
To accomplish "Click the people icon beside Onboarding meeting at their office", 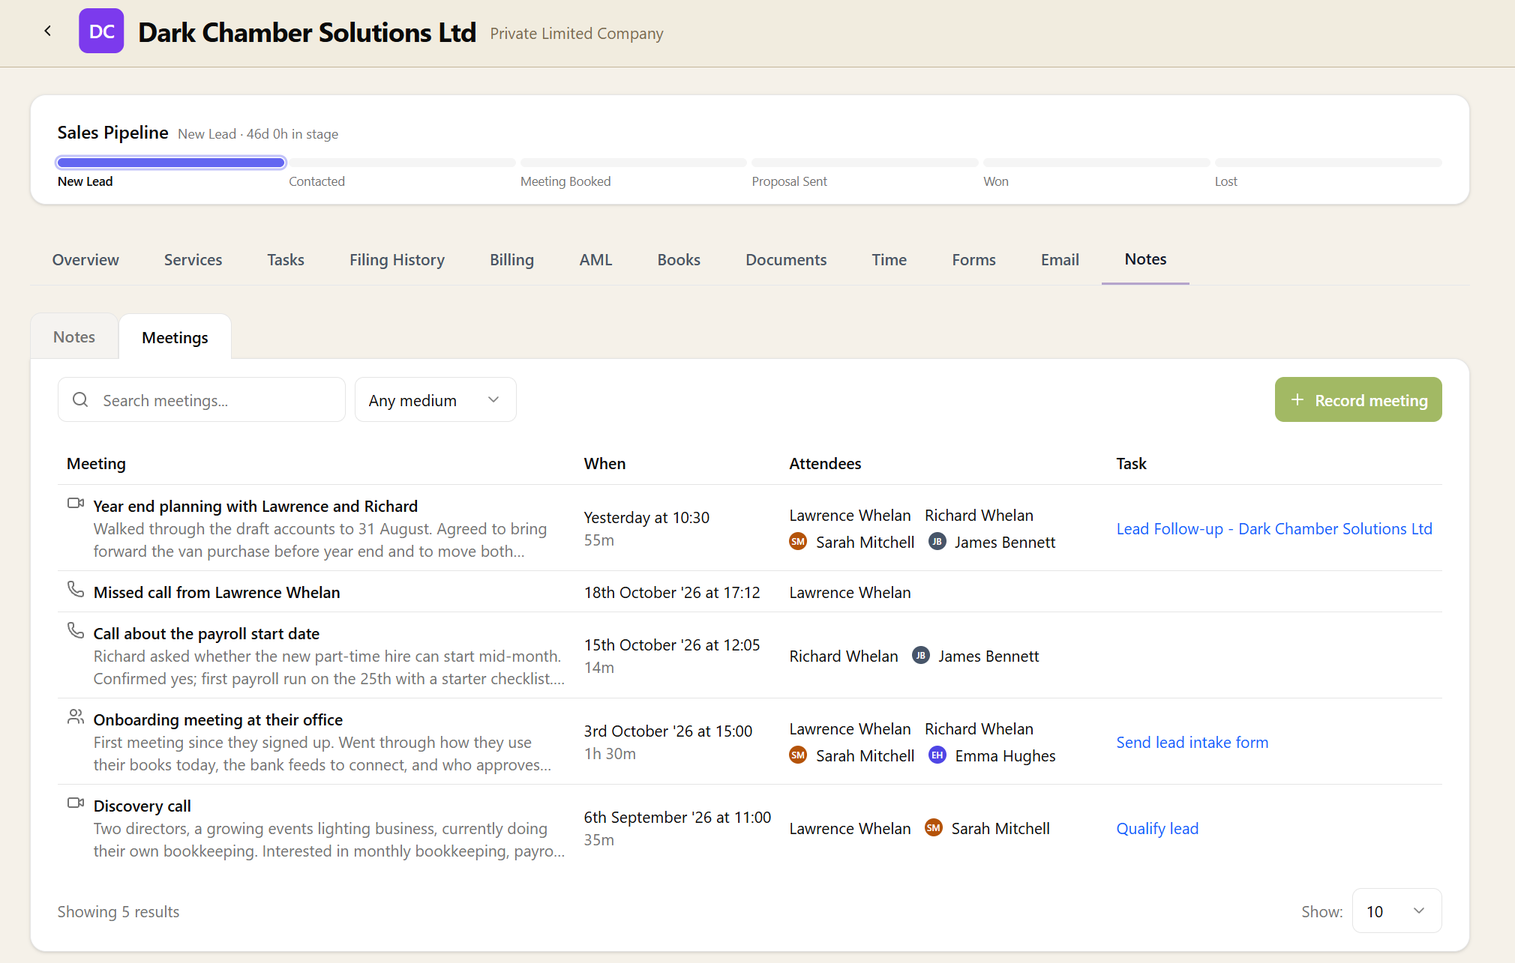I will pyautogui.click(x=75, y=716).
